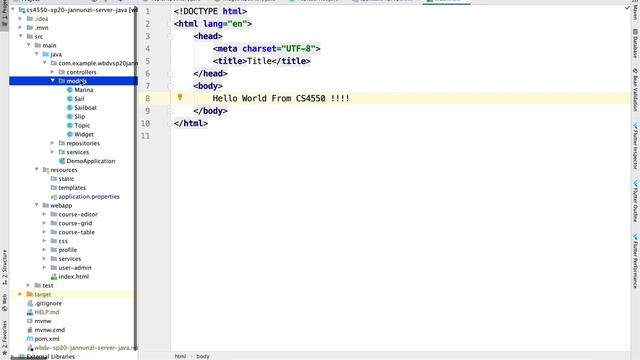Expand the services package under com.example

[53, 152]
